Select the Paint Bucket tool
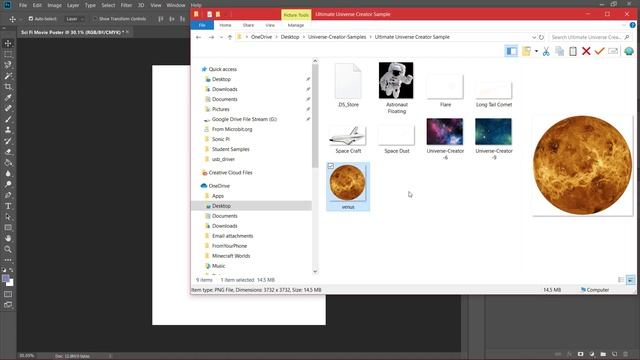 (8, 162)
